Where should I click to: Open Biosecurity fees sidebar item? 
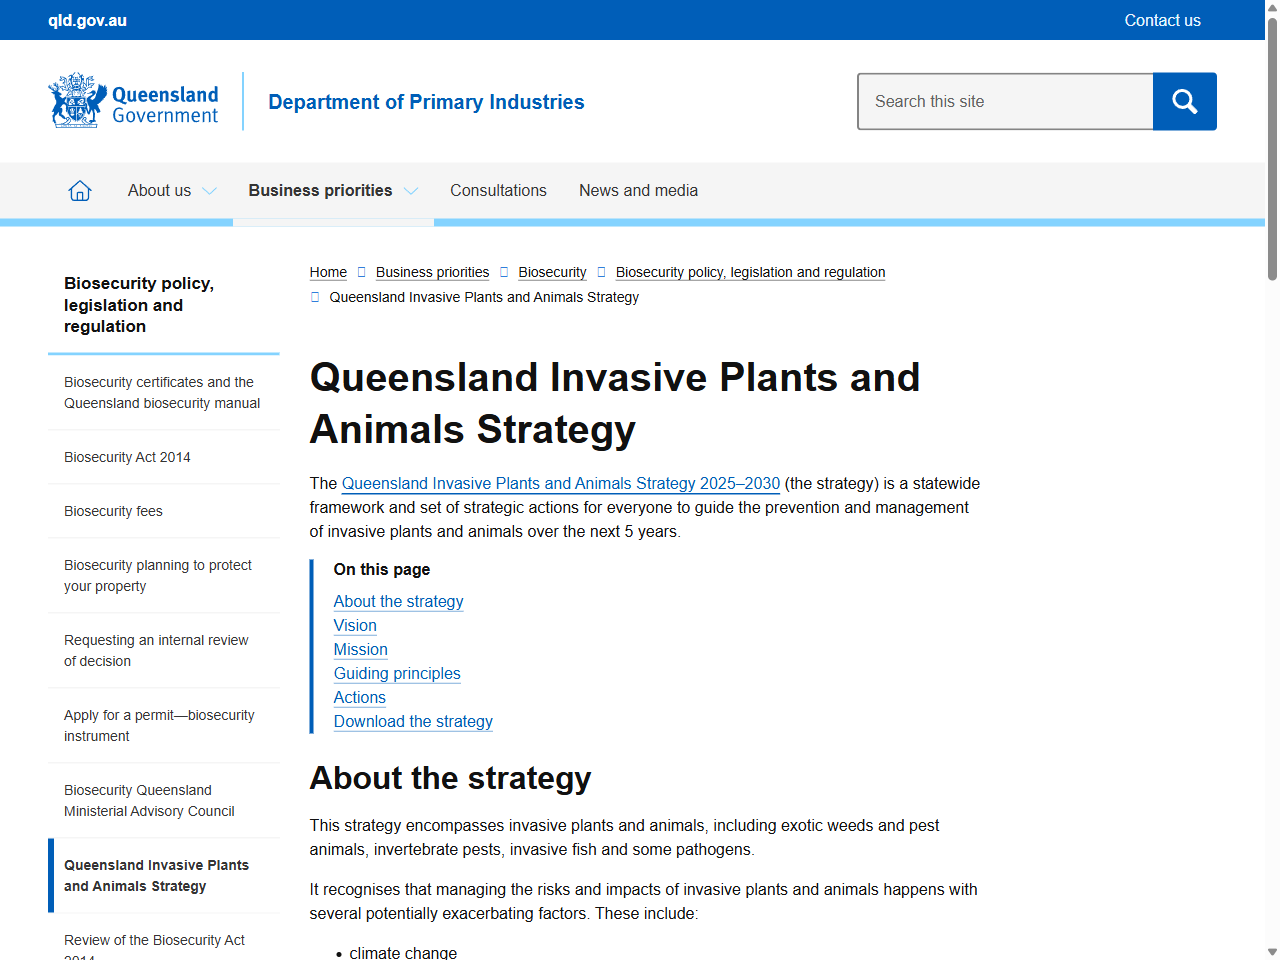164,511
